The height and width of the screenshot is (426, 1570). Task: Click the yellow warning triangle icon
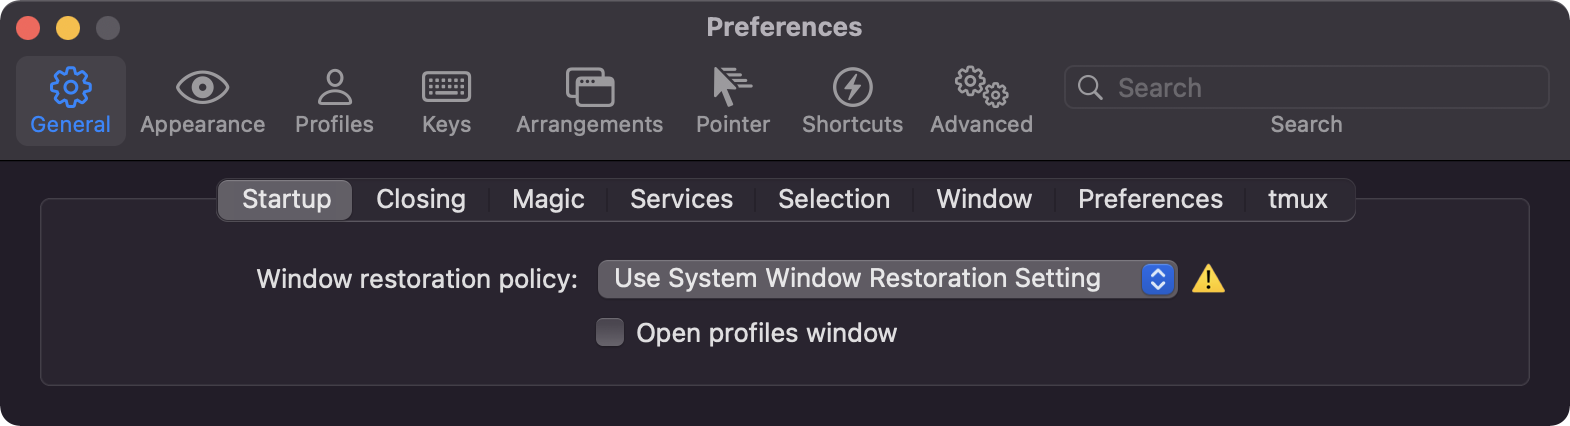coord(1208,279)
